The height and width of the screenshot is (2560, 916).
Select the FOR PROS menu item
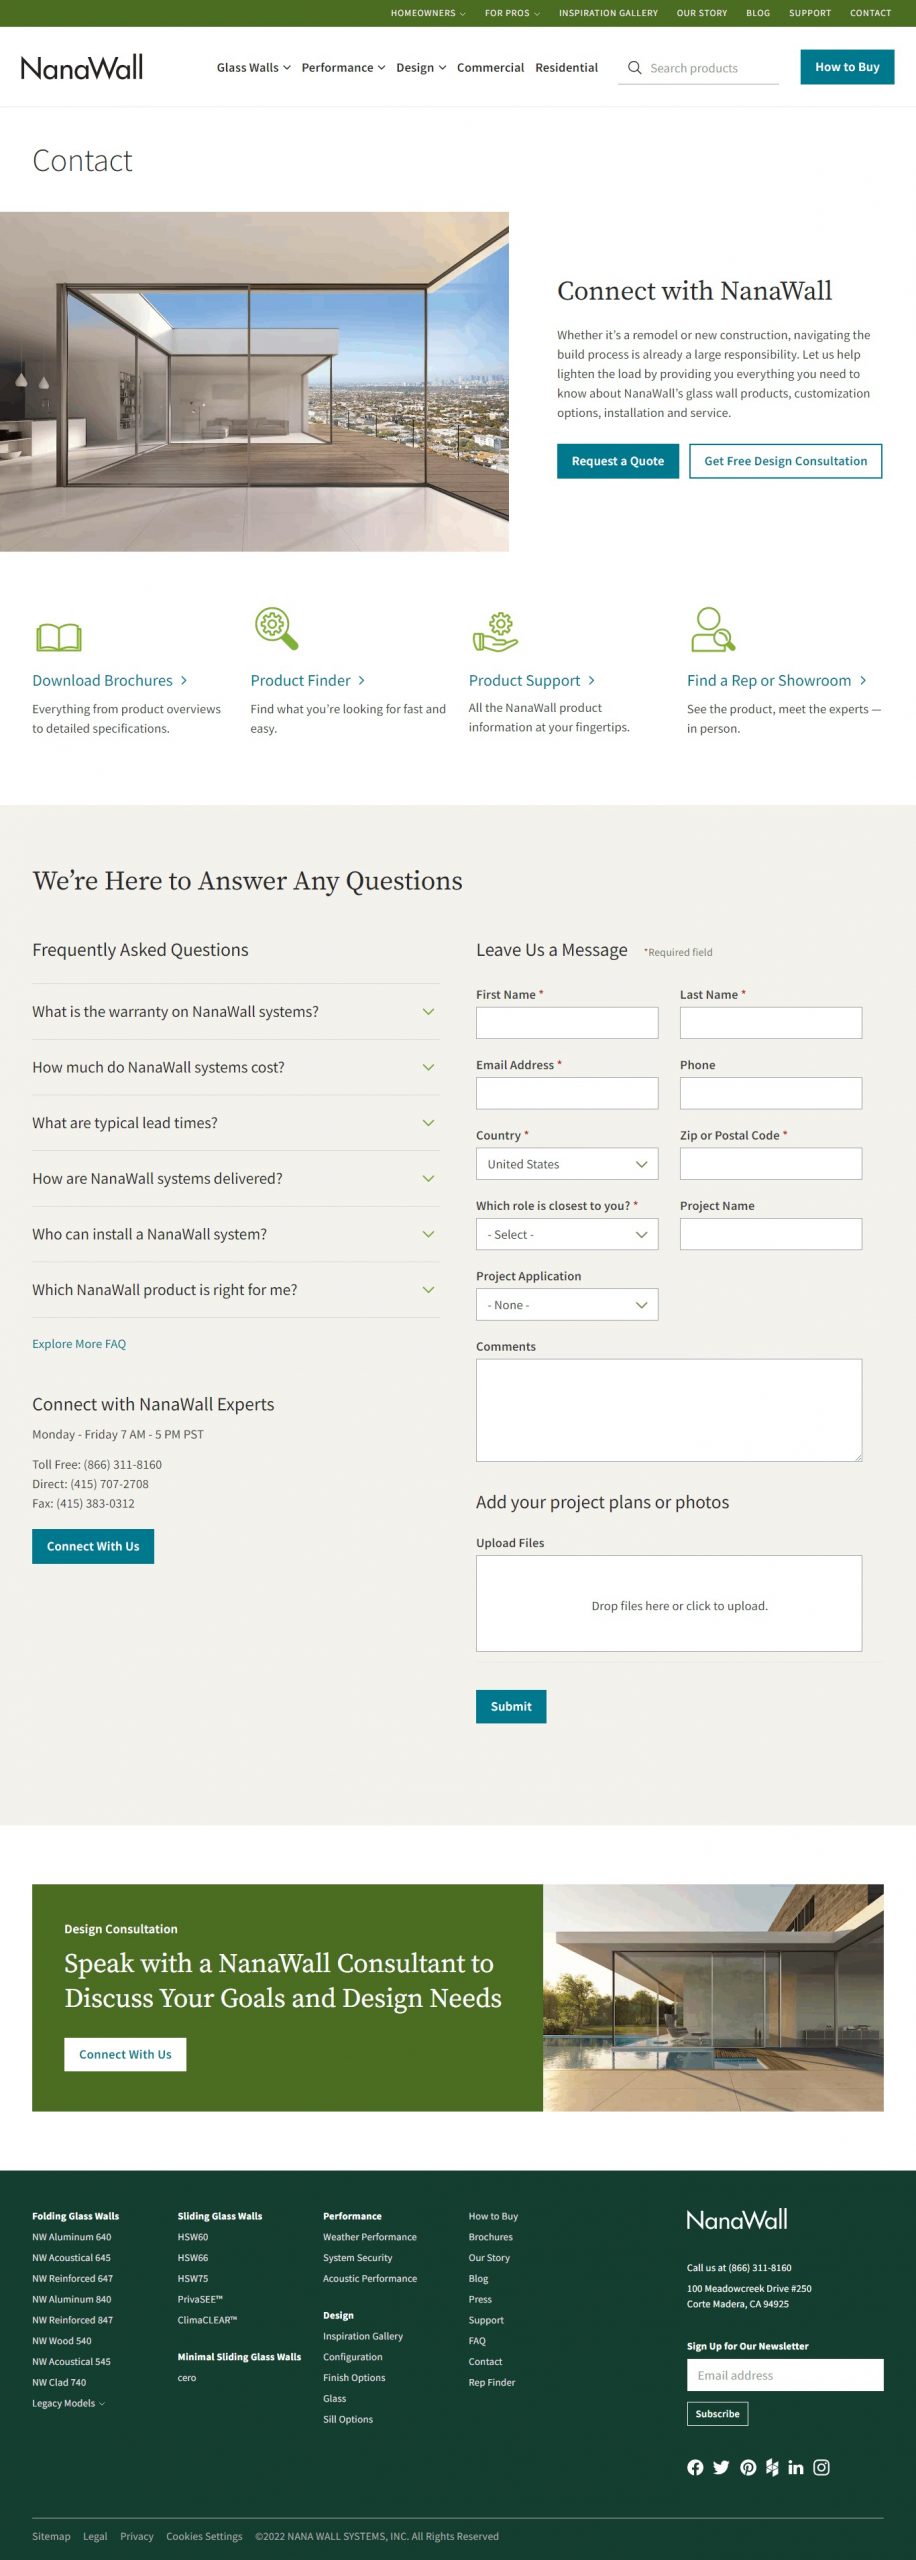click(510, 13)
